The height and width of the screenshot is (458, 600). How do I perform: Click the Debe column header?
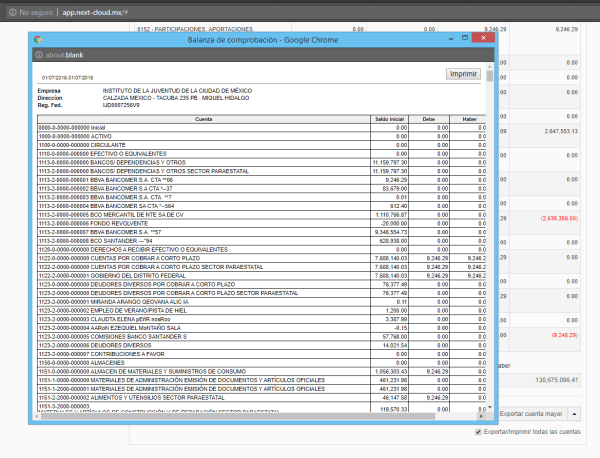pos(428,118)
